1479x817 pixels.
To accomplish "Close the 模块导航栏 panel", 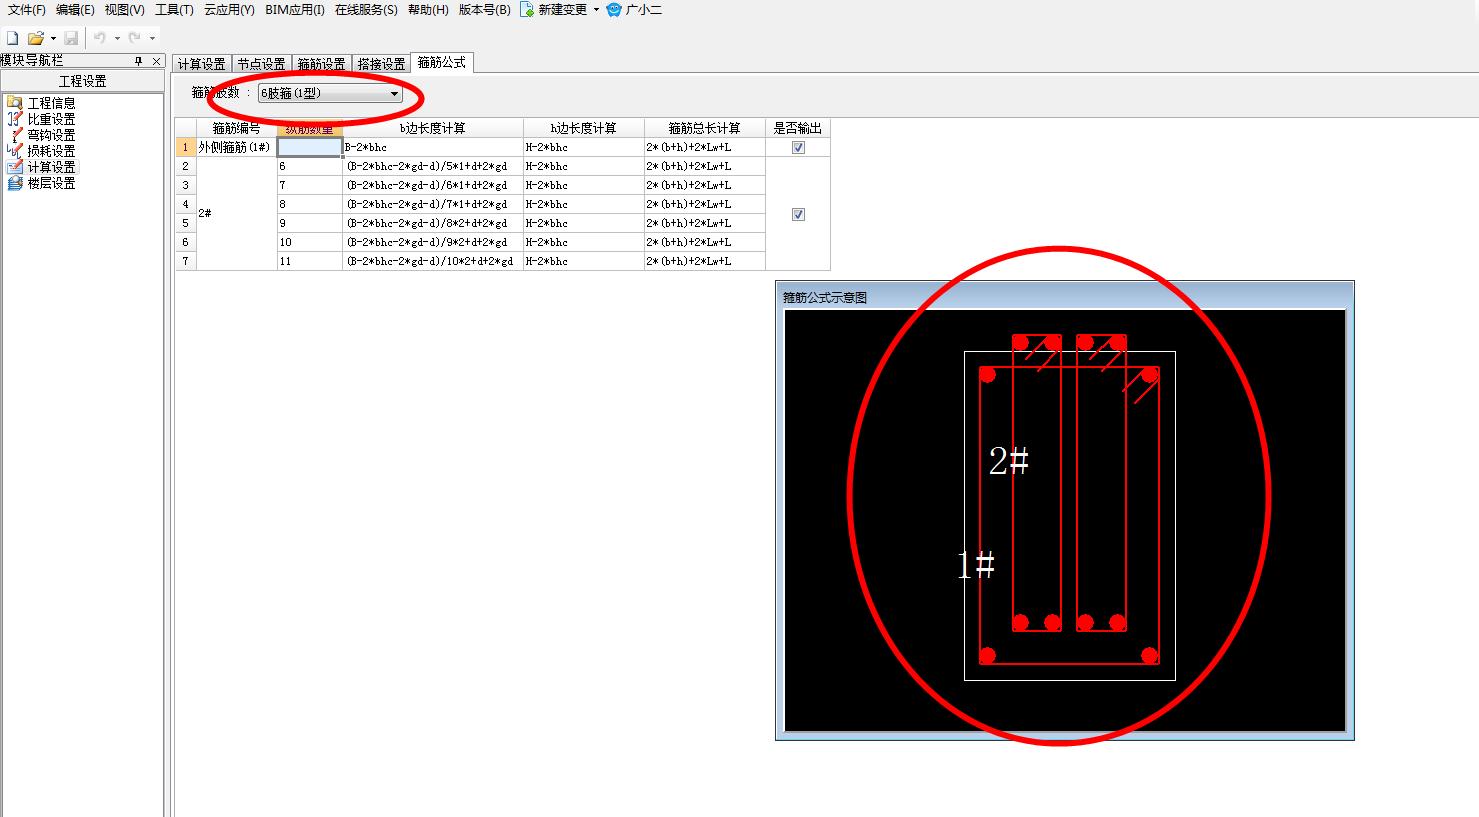I will [x=156, y=61].
